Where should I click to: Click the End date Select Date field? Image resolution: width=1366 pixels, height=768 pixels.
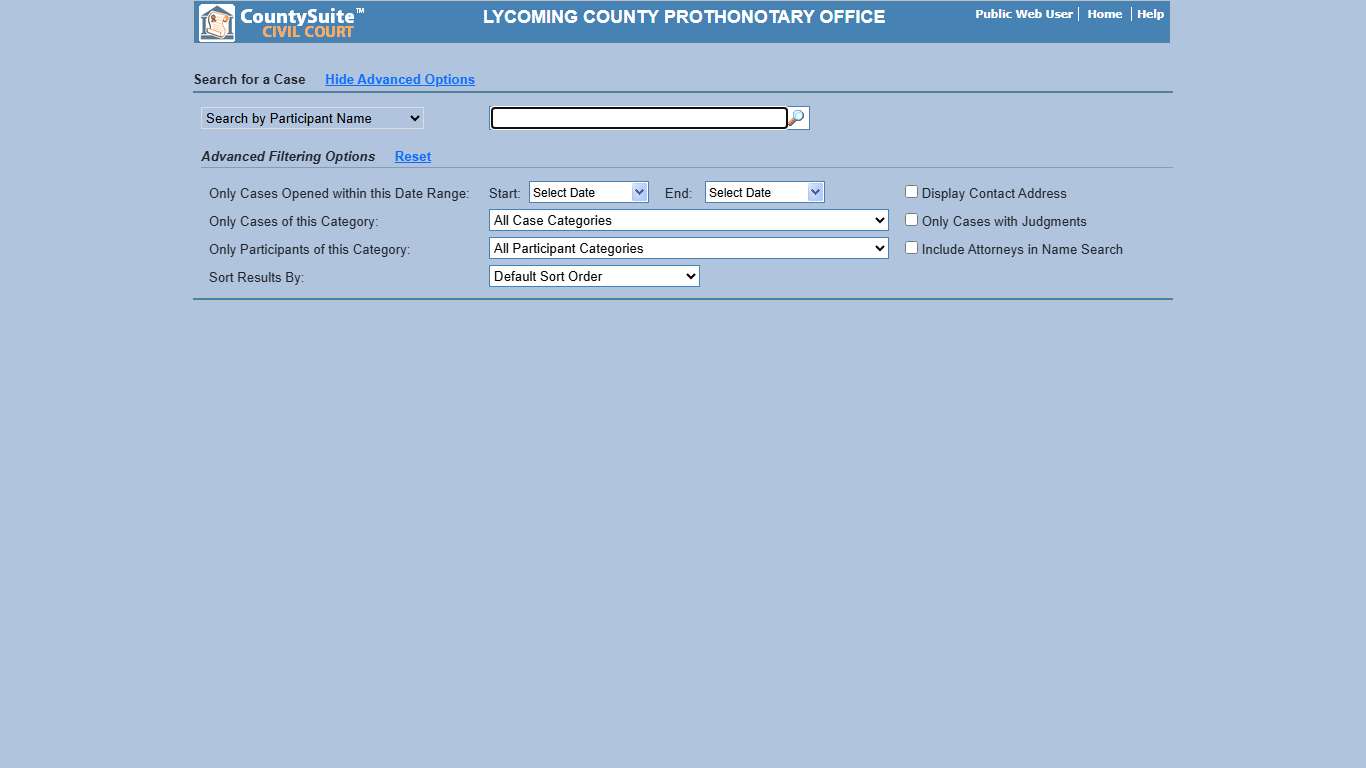756,192
